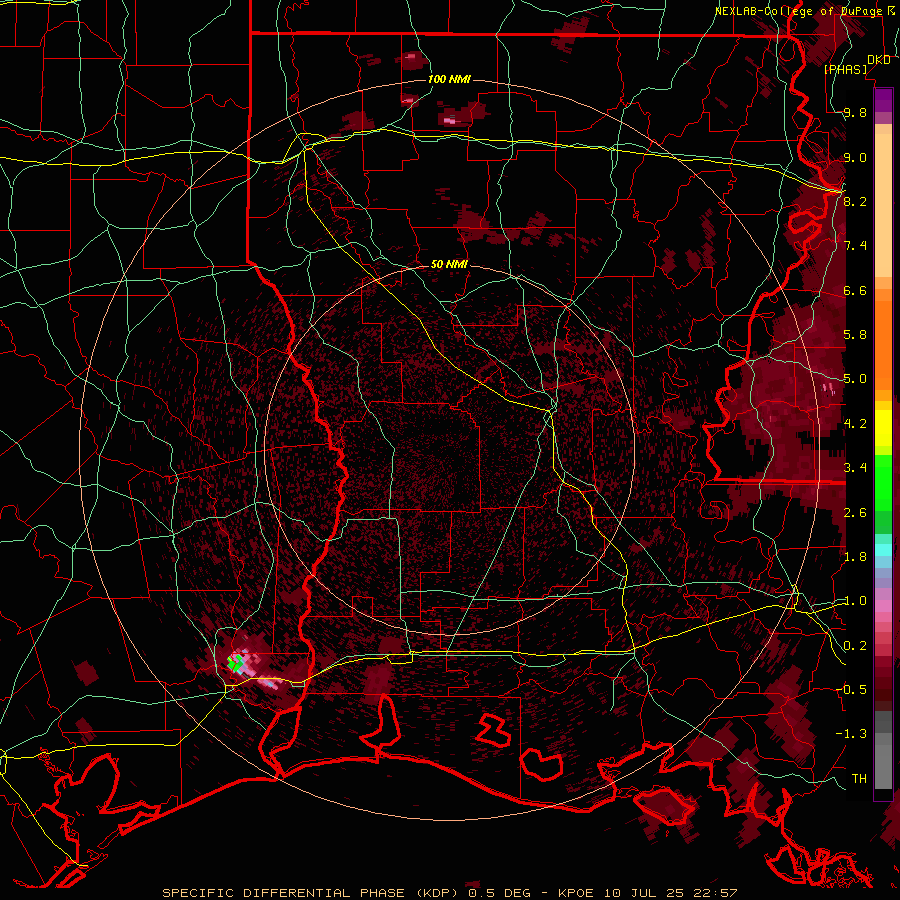Image resolution: width=900 pixels, height=900 pixels.
Task: Select the 4.2 value on the scale
Action: [x=855, y=424]
